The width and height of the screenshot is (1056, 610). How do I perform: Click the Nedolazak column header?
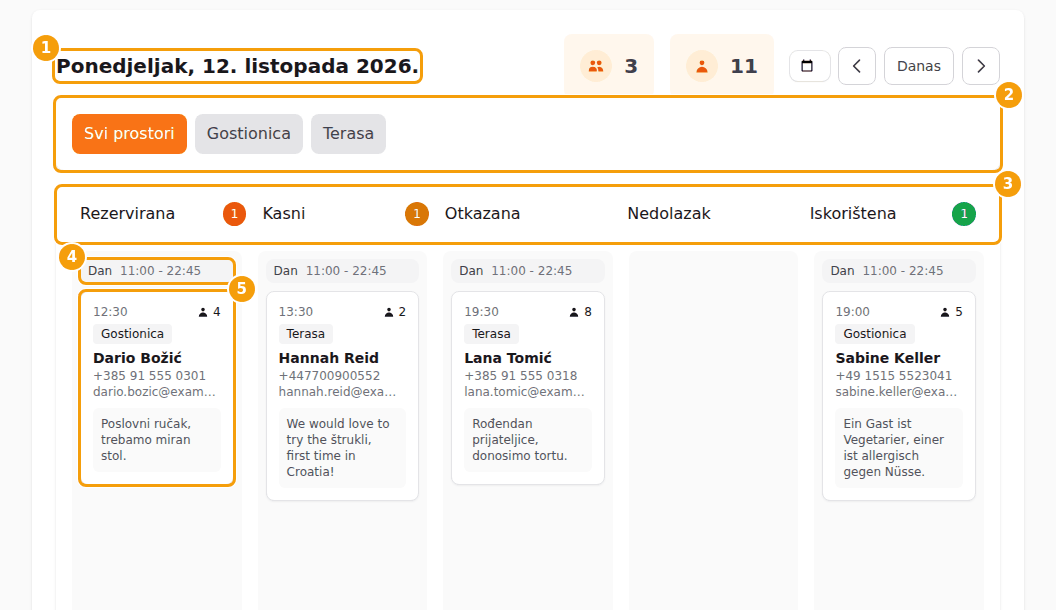669,214
